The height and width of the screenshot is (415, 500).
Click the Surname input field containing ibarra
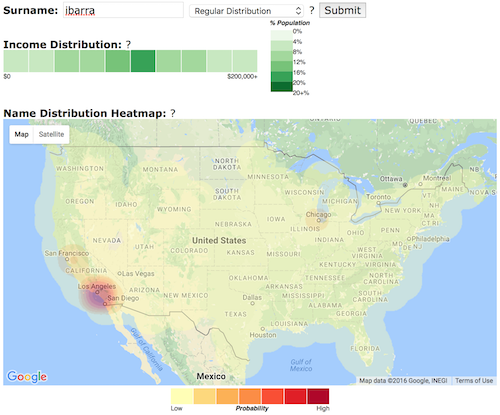click(x=123, y=10)
